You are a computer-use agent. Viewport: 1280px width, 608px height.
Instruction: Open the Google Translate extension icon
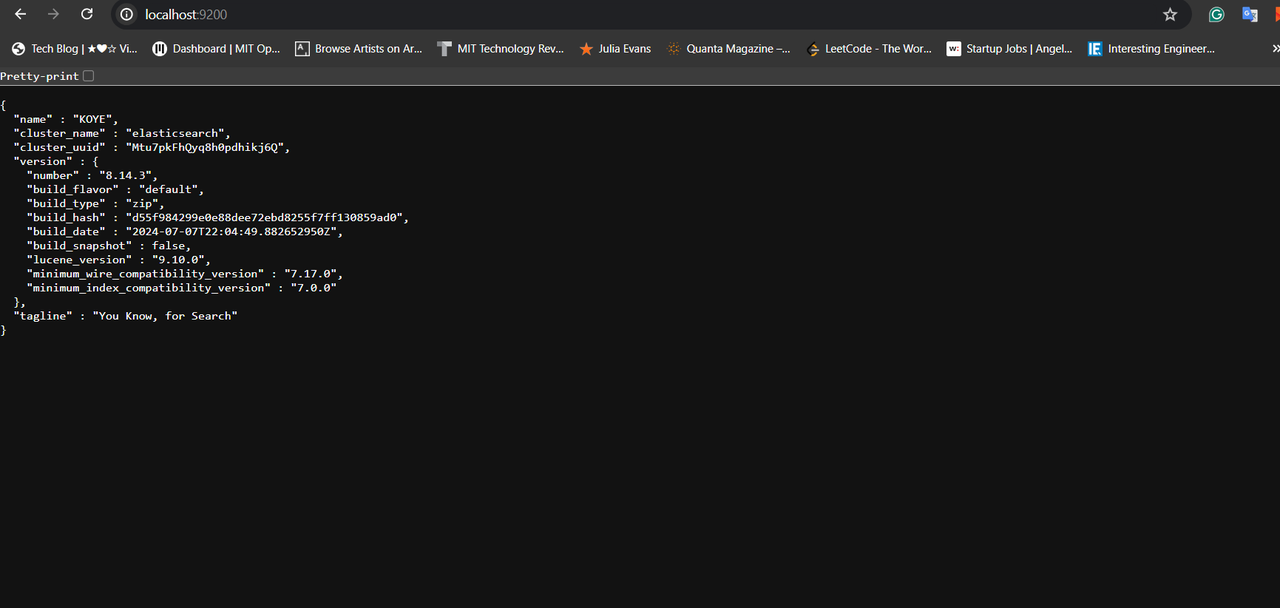(1249, 14)
